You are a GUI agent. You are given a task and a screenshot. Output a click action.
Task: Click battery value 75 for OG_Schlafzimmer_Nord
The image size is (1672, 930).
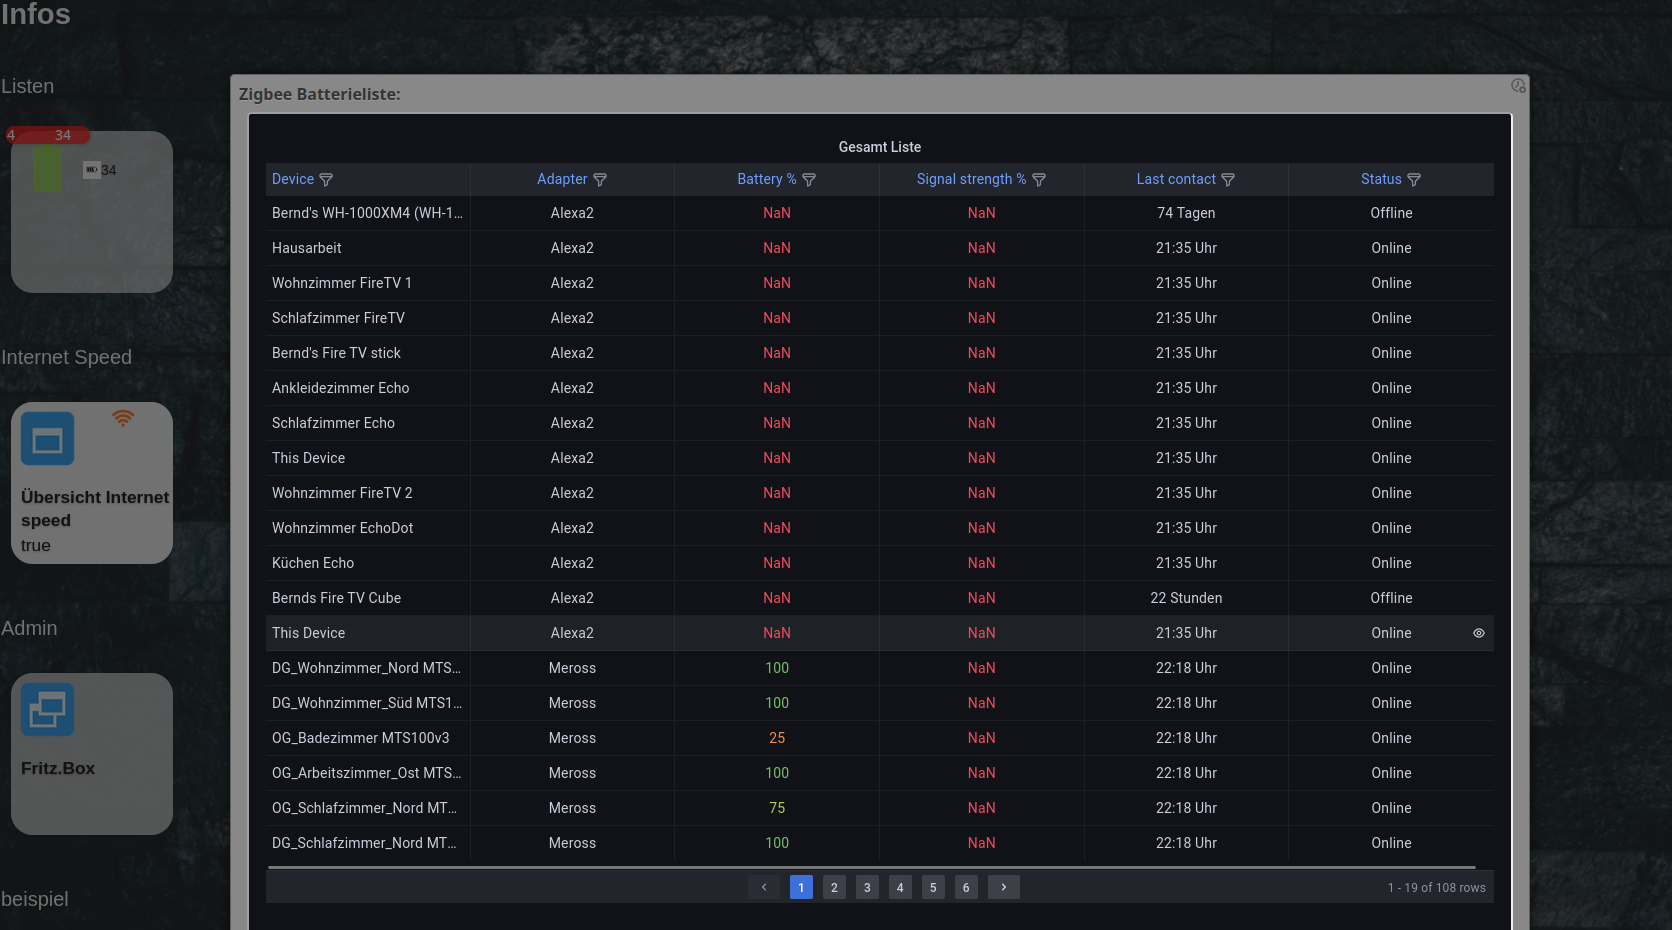[777, 808]
